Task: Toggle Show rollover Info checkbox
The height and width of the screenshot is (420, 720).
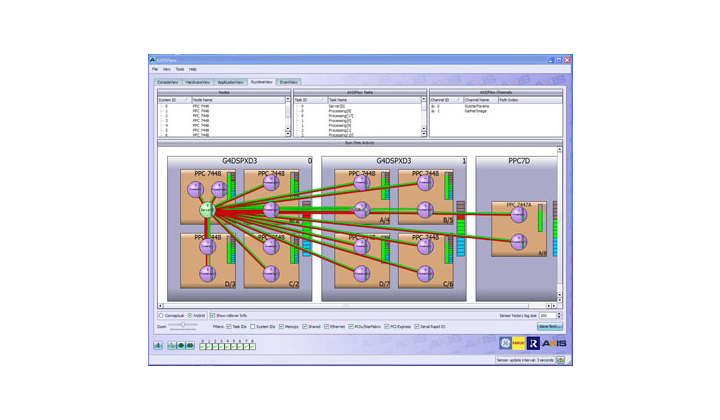Action: 213,316
